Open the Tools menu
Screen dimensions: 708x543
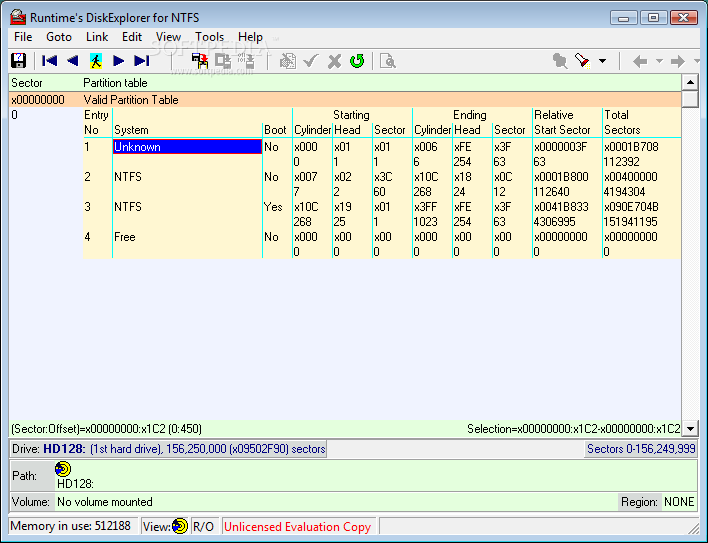coord(210,37)
